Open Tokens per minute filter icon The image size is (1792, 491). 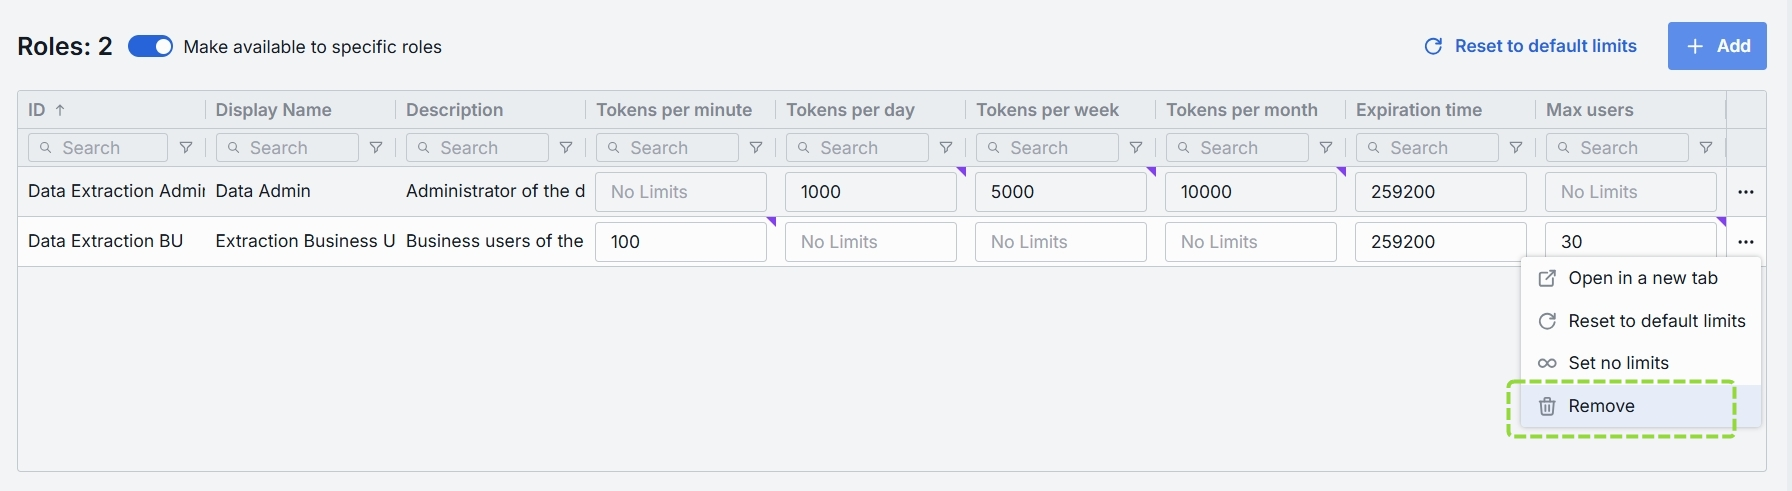pyautogui.click(x=756, y=148)
